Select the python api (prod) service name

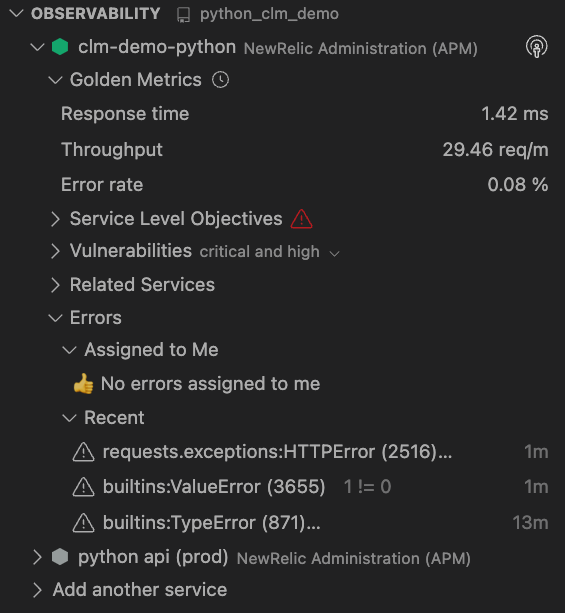[x=153, y=557]
